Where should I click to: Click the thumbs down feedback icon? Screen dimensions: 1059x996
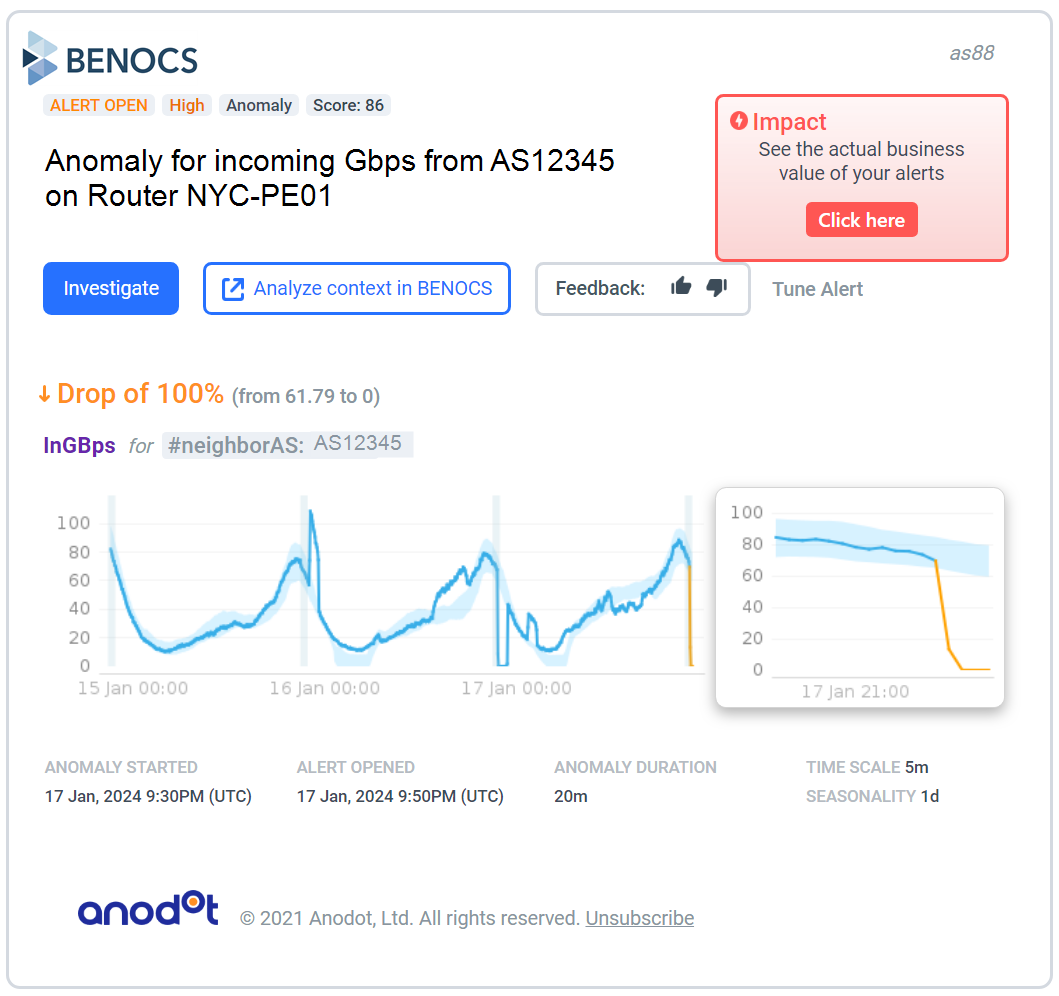(x=716, y=287)
